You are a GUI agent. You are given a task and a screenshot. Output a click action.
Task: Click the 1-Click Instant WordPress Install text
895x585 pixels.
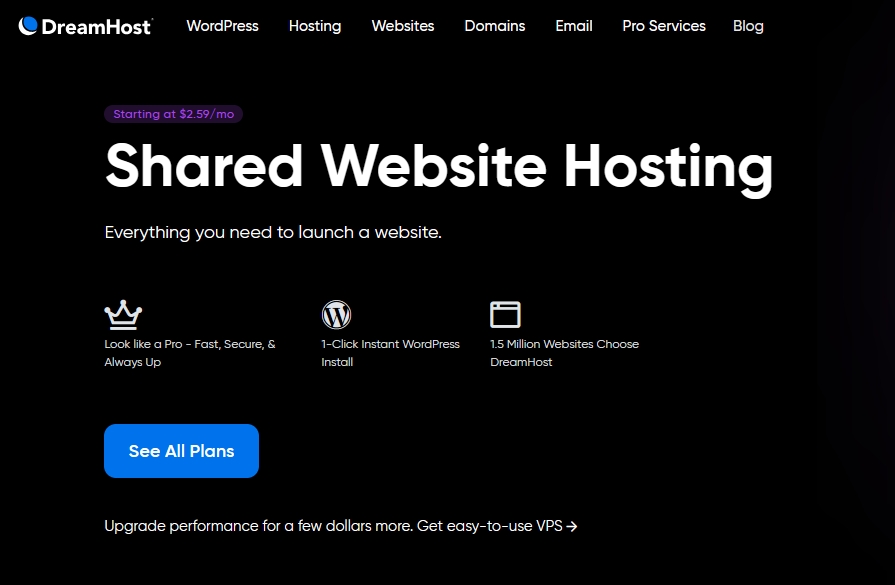point(390,353)
